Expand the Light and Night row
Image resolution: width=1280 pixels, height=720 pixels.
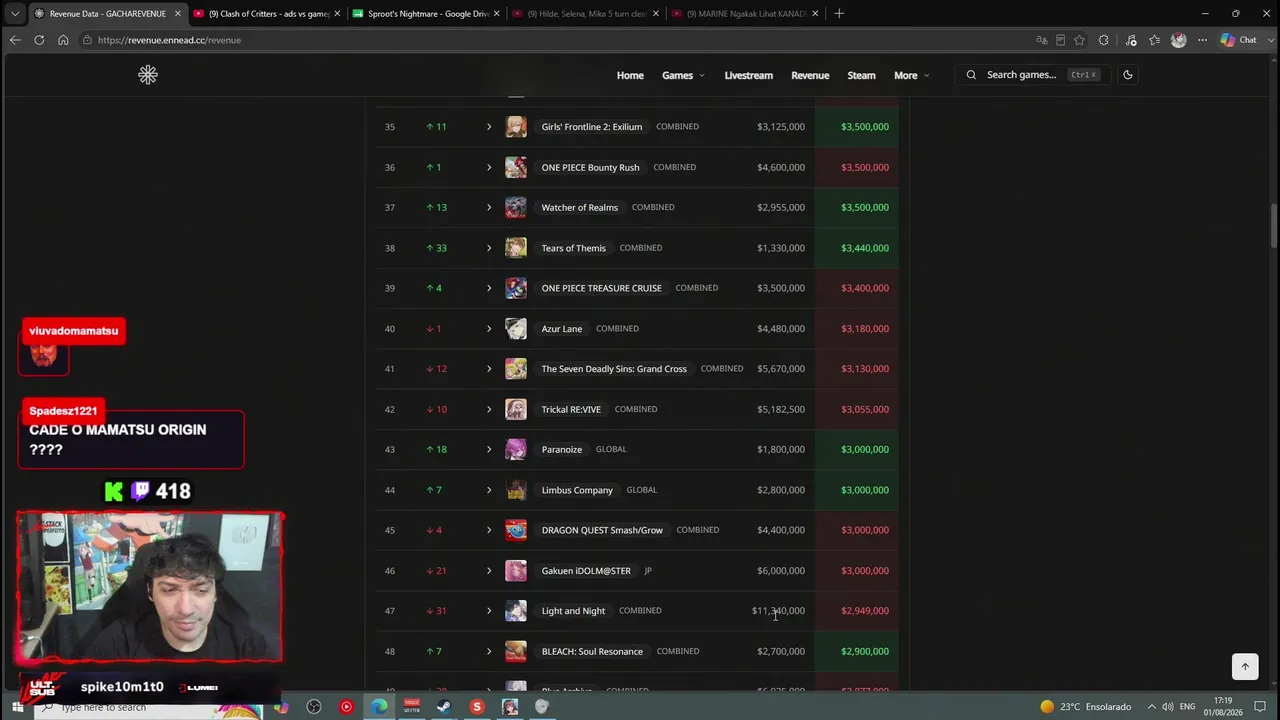(489, 611)
